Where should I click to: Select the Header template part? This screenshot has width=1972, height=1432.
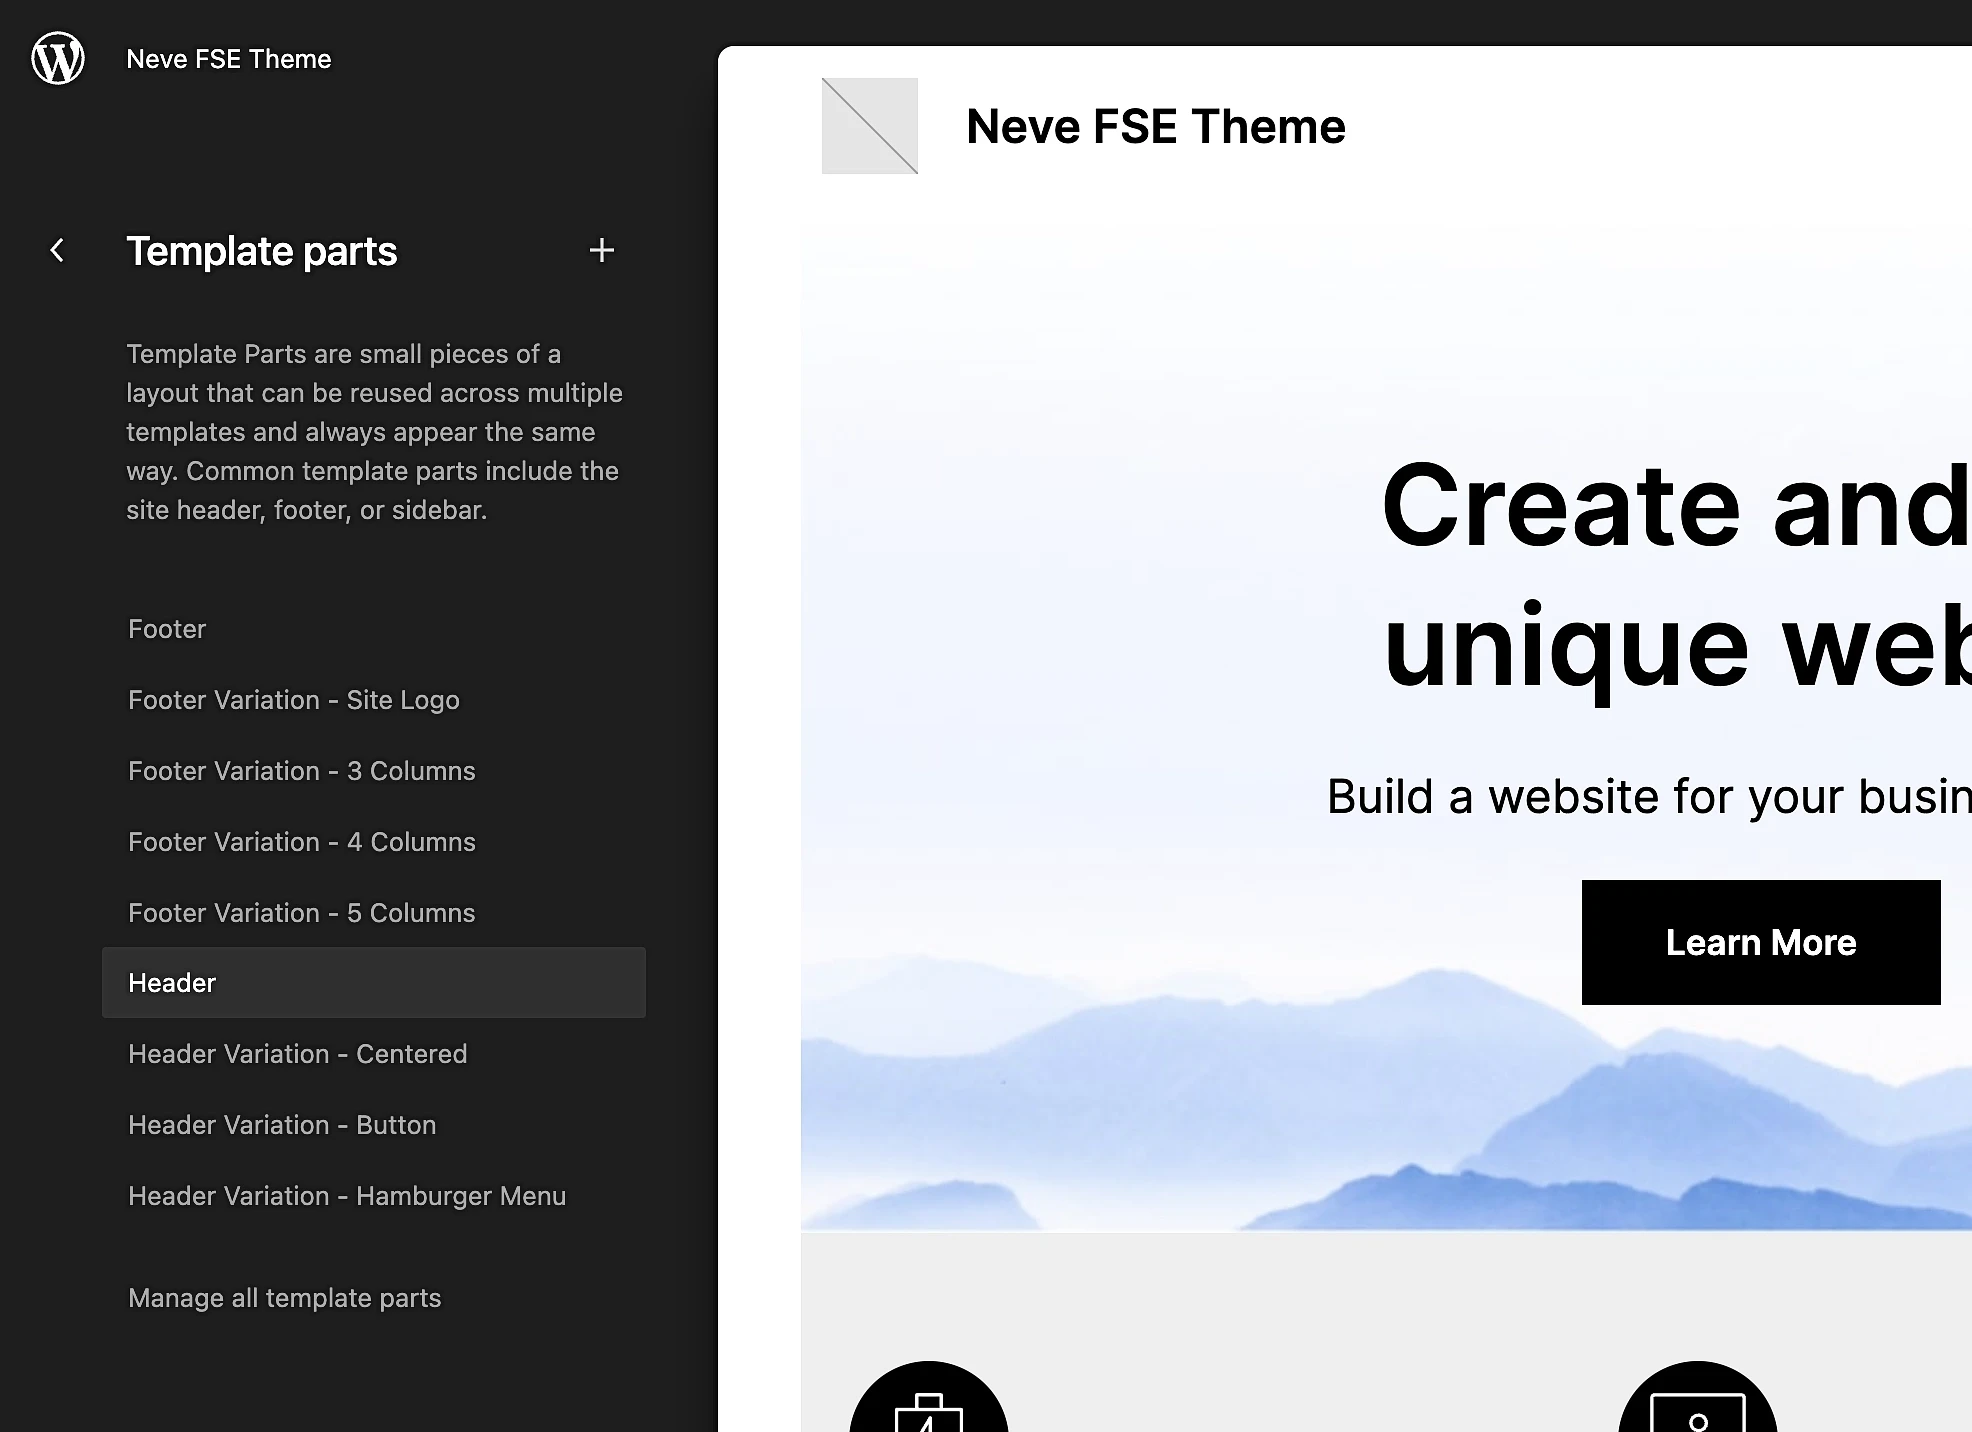click(x=171, y=982)
